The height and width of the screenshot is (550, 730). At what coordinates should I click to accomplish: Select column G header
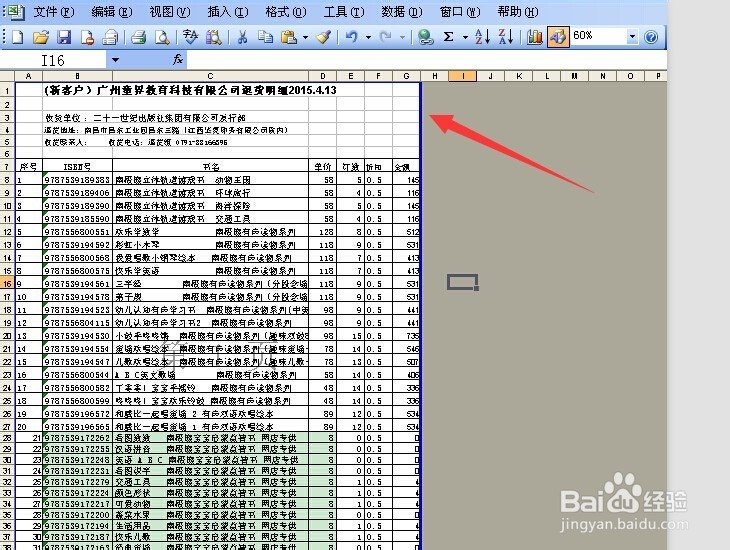click(406, 76)
